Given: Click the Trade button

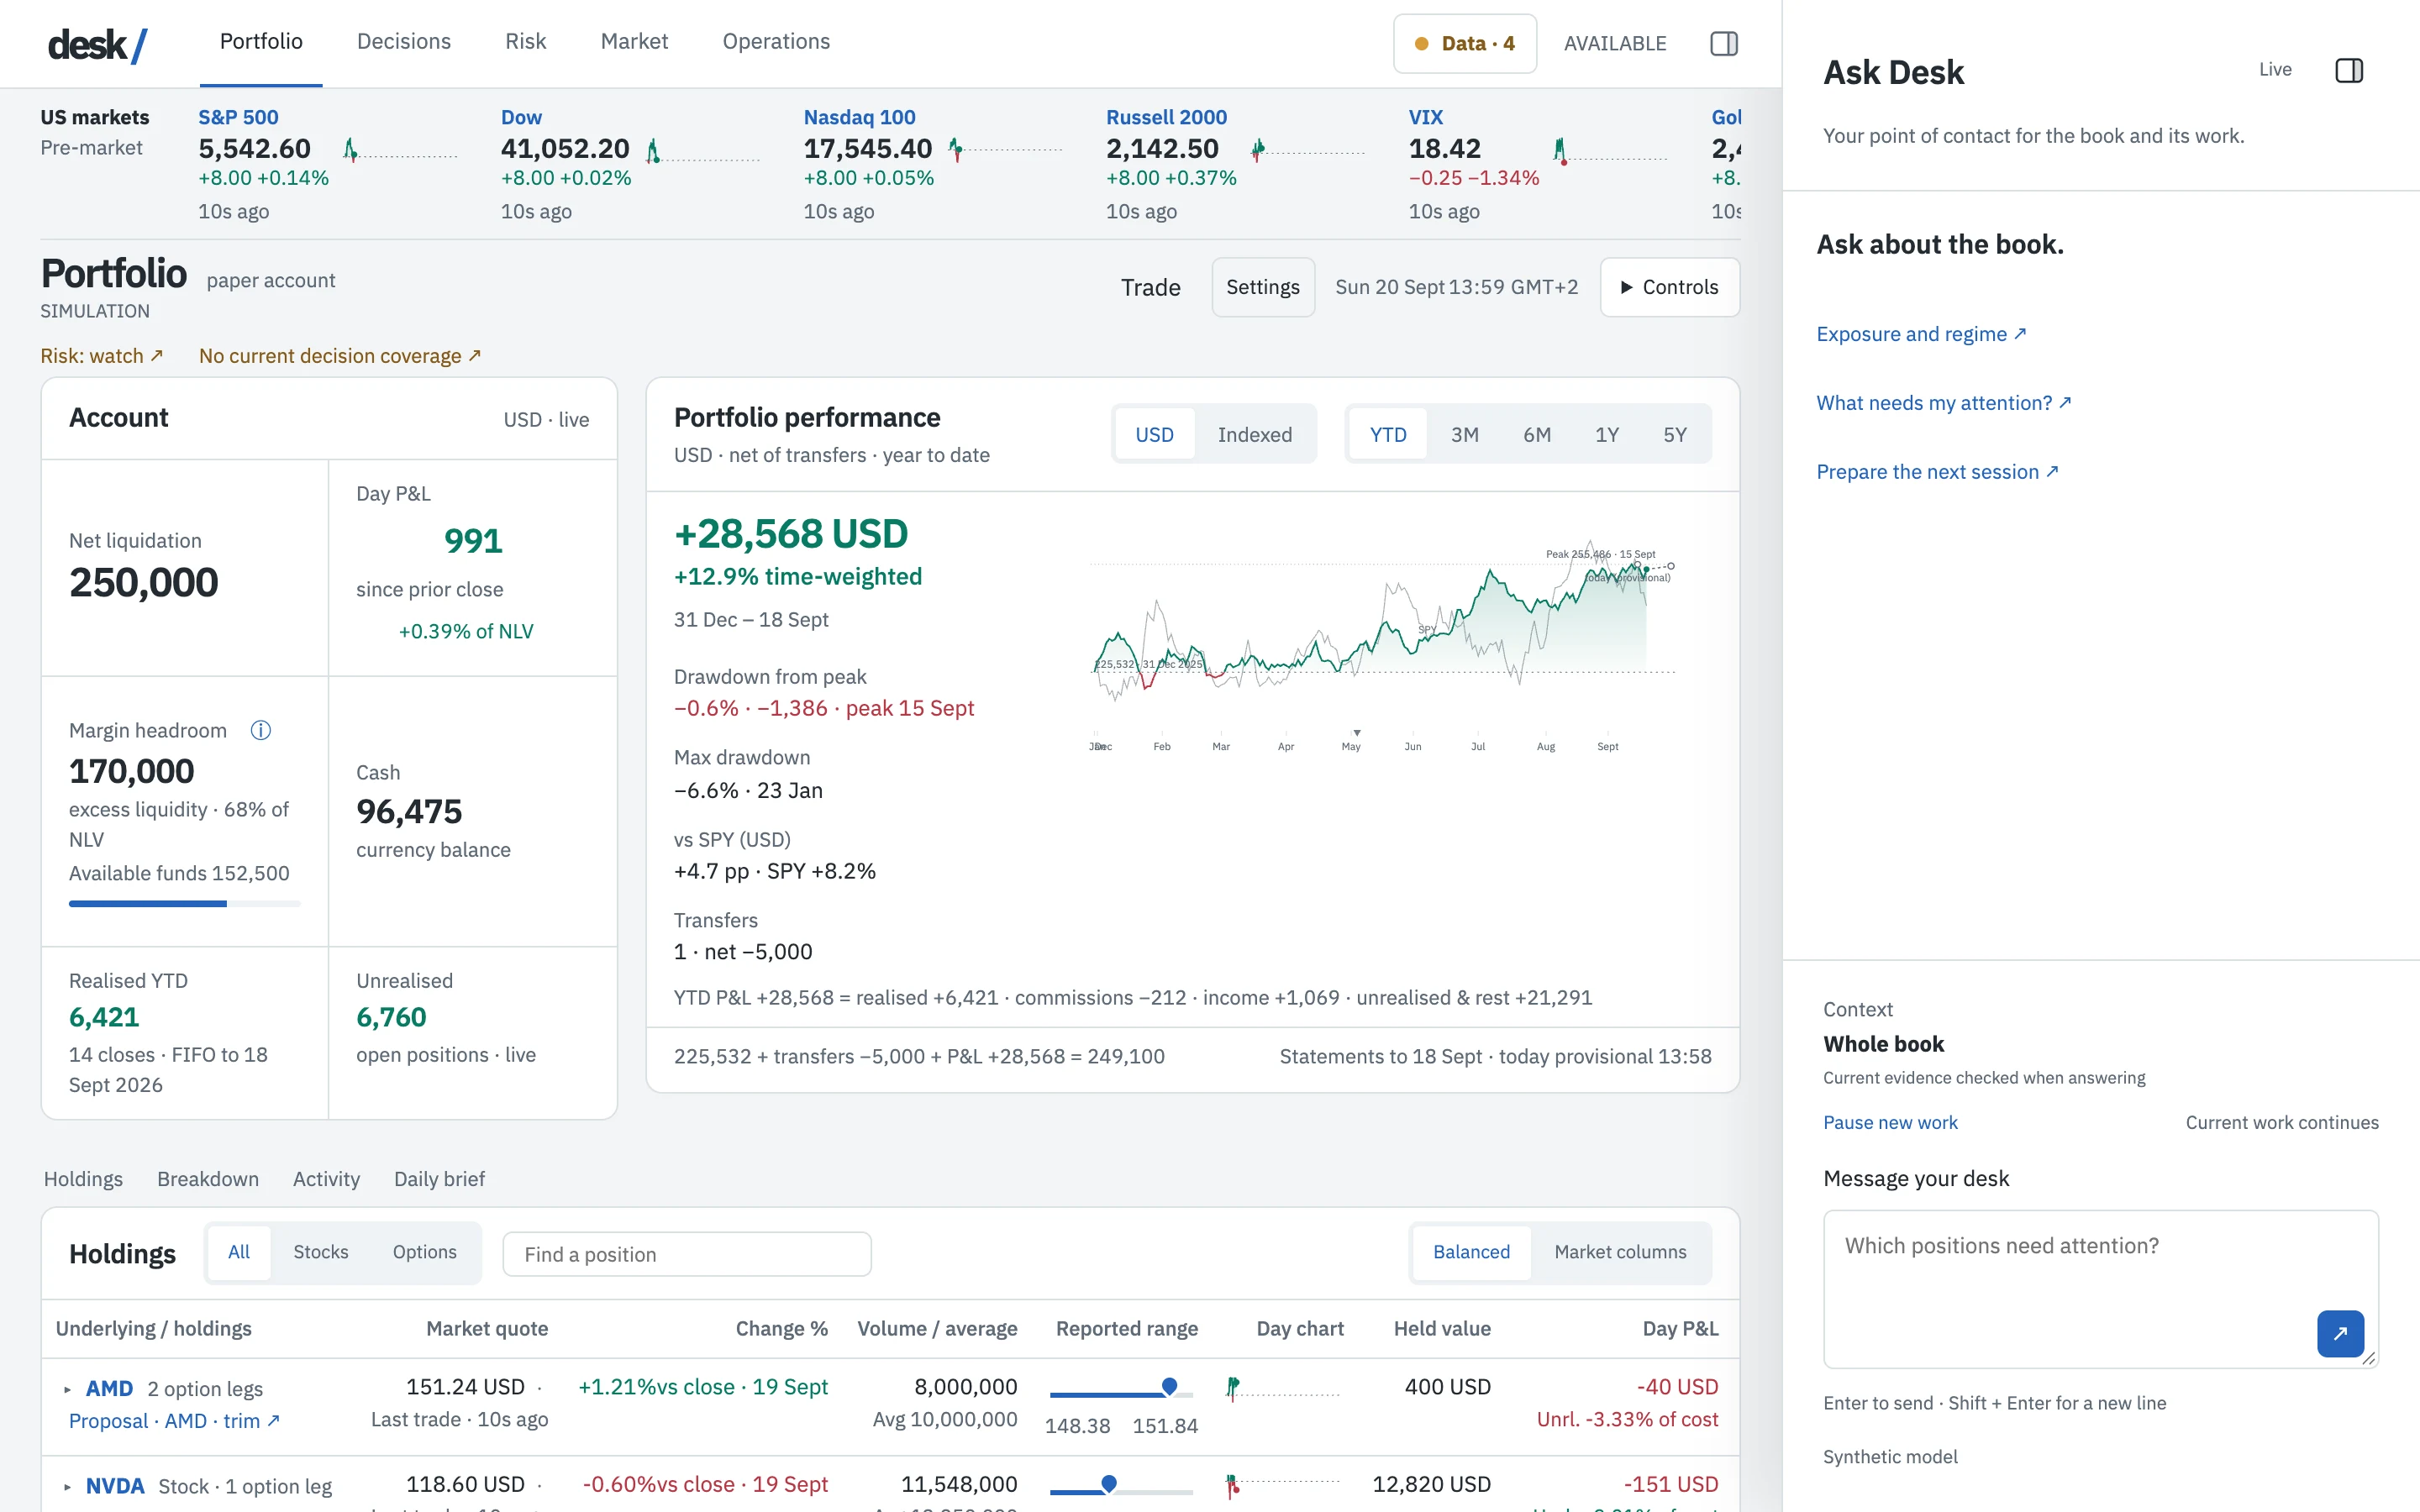Looking at the screenshot, I should [x=1150, y=287].
